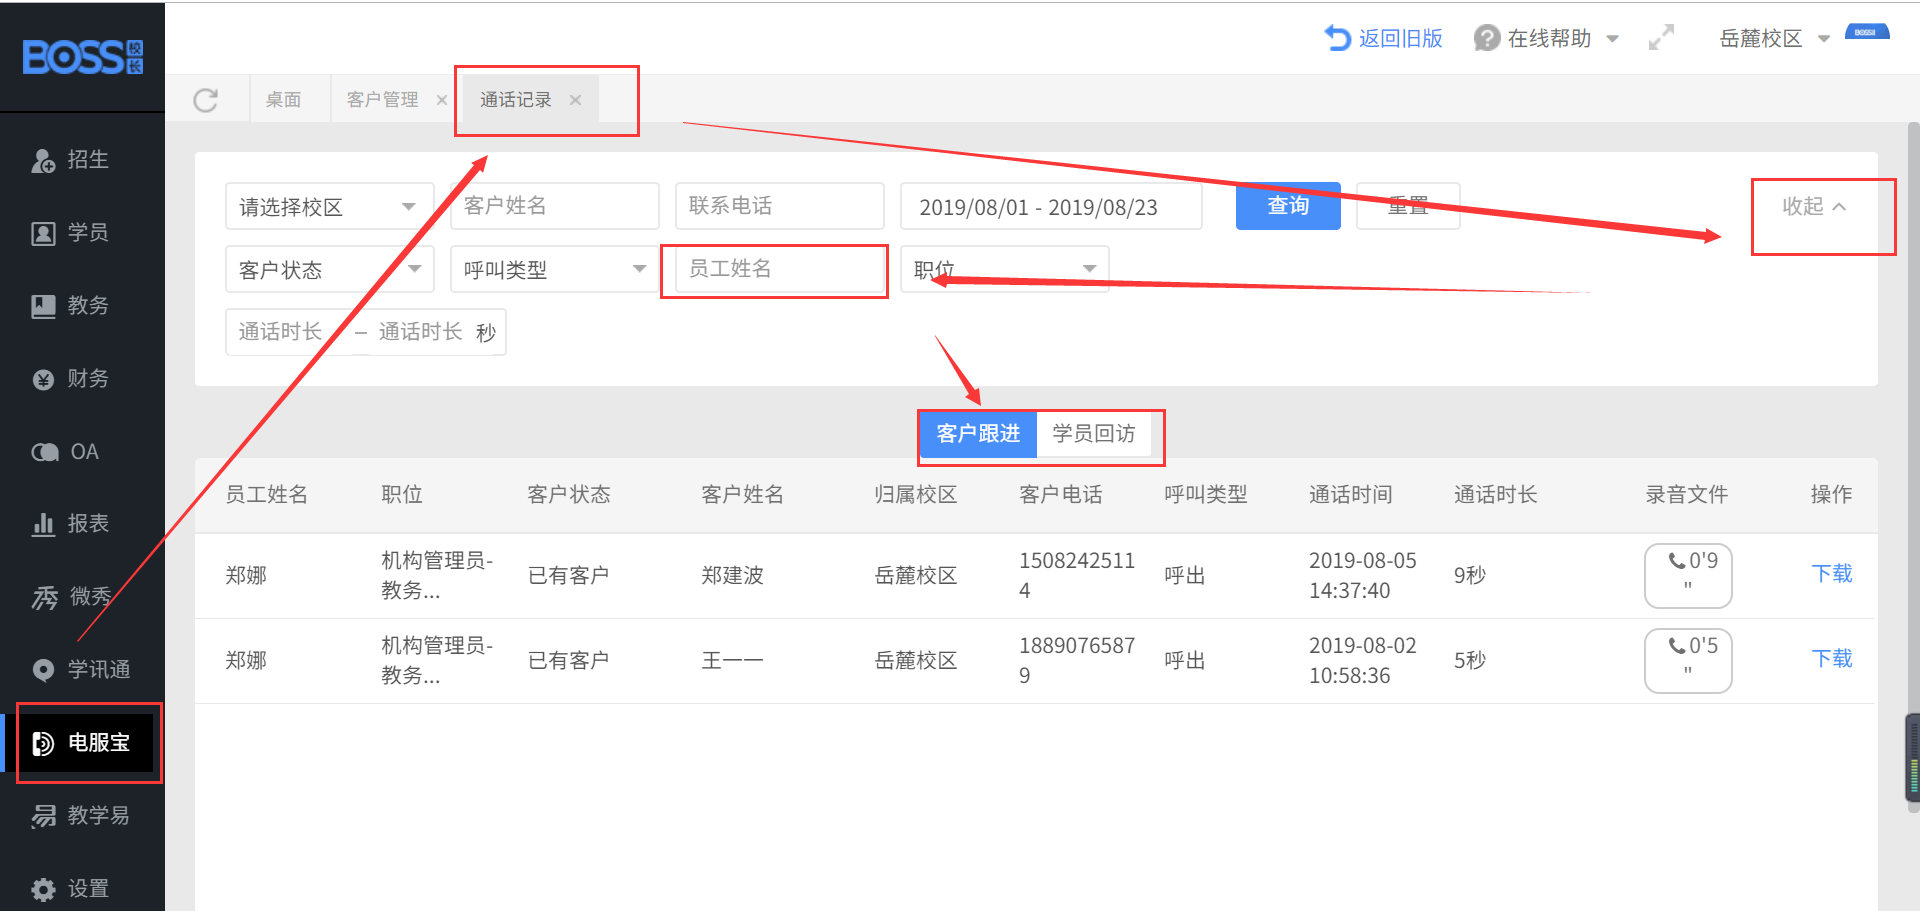Click the 通话时长 column header

[1496, 495]
